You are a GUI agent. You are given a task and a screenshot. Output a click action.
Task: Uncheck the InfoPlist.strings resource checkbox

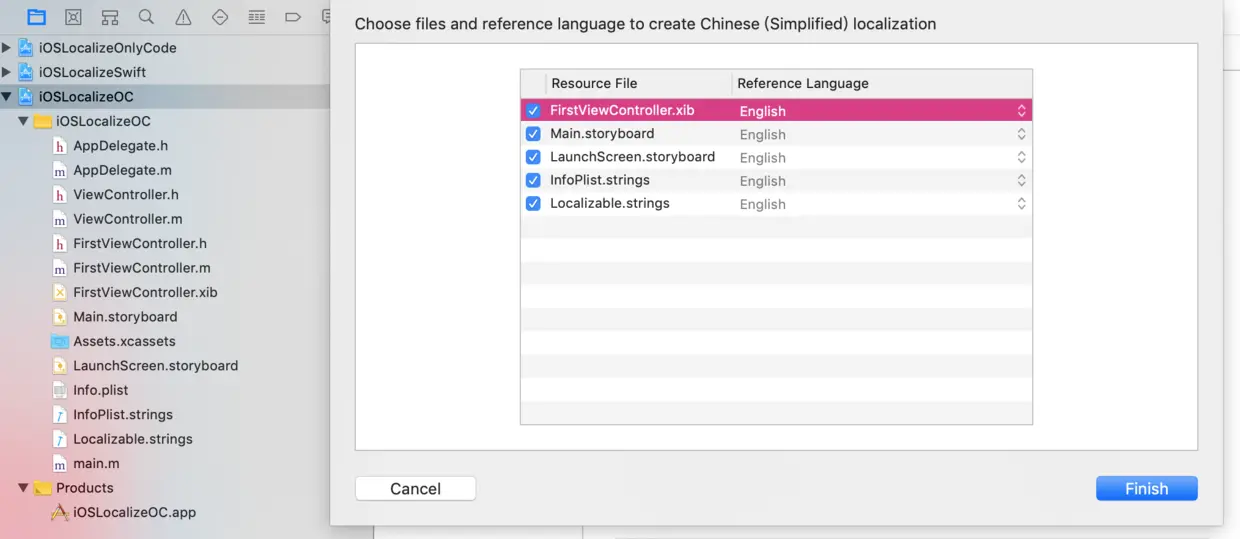pyautogui.click(x=533, y=180)
